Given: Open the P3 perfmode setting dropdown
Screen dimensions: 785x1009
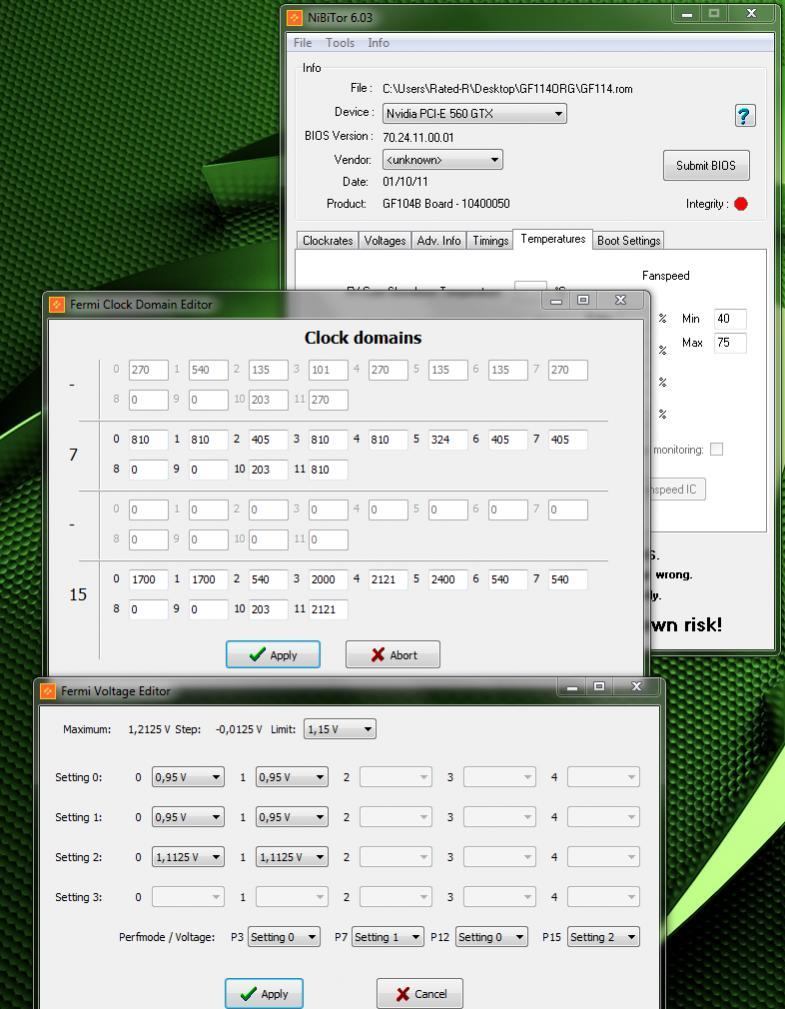Looking at the screenshot, I should coord(284,937).
